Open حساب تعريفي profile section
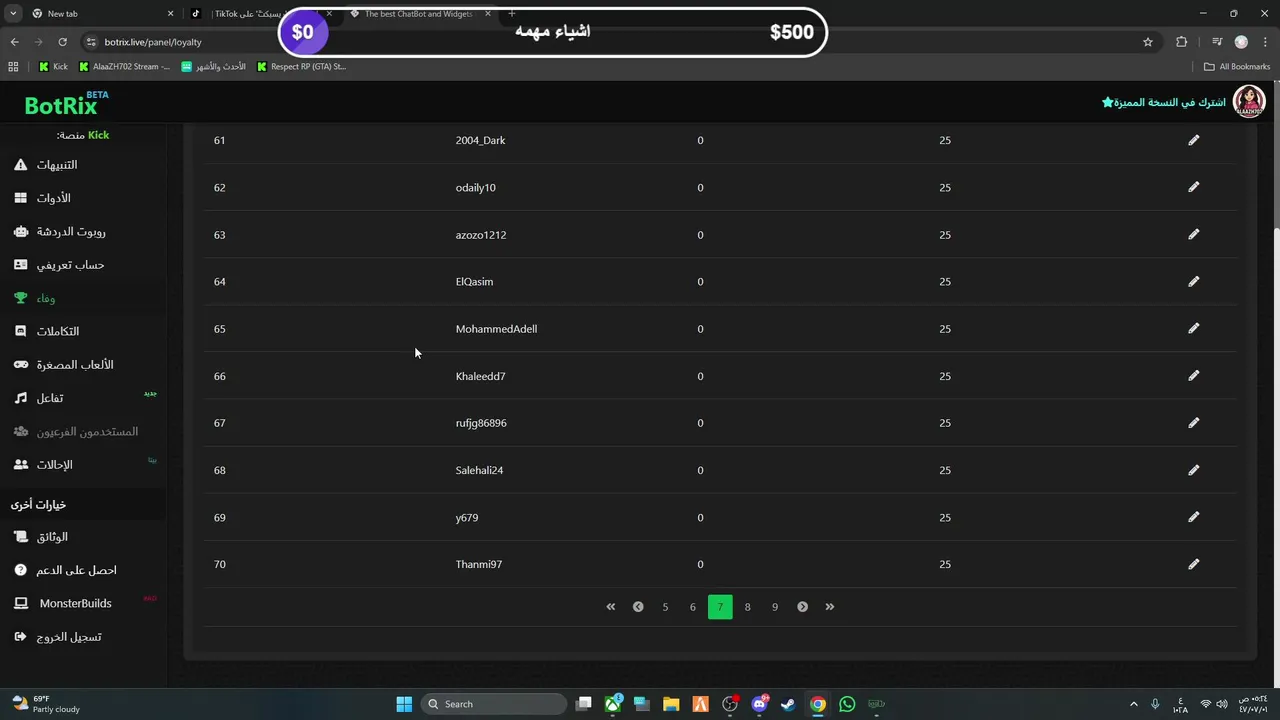 pos(59,265)
